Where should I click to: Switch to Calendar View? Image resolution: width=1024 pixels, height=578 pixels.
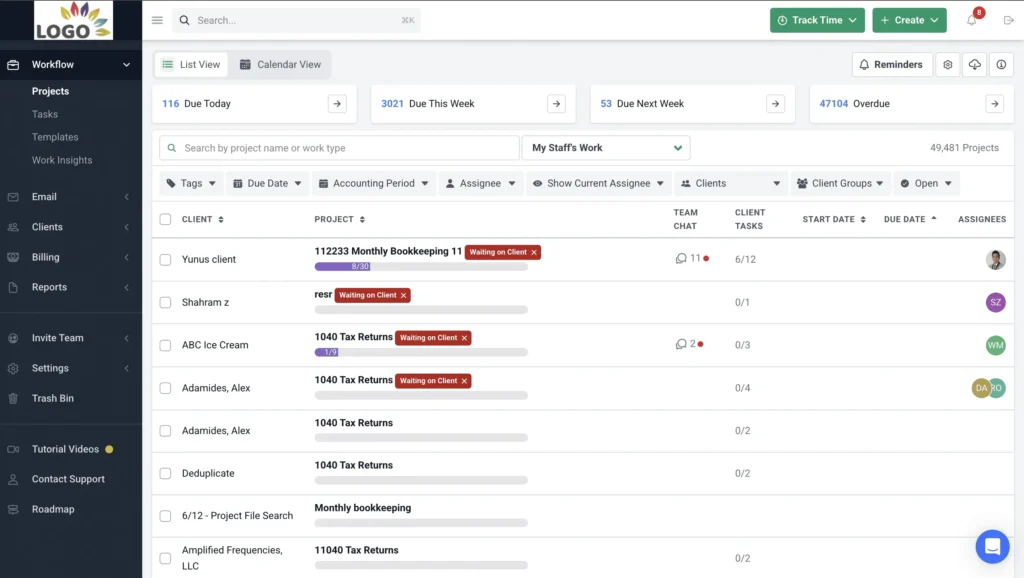coord(282,64)
